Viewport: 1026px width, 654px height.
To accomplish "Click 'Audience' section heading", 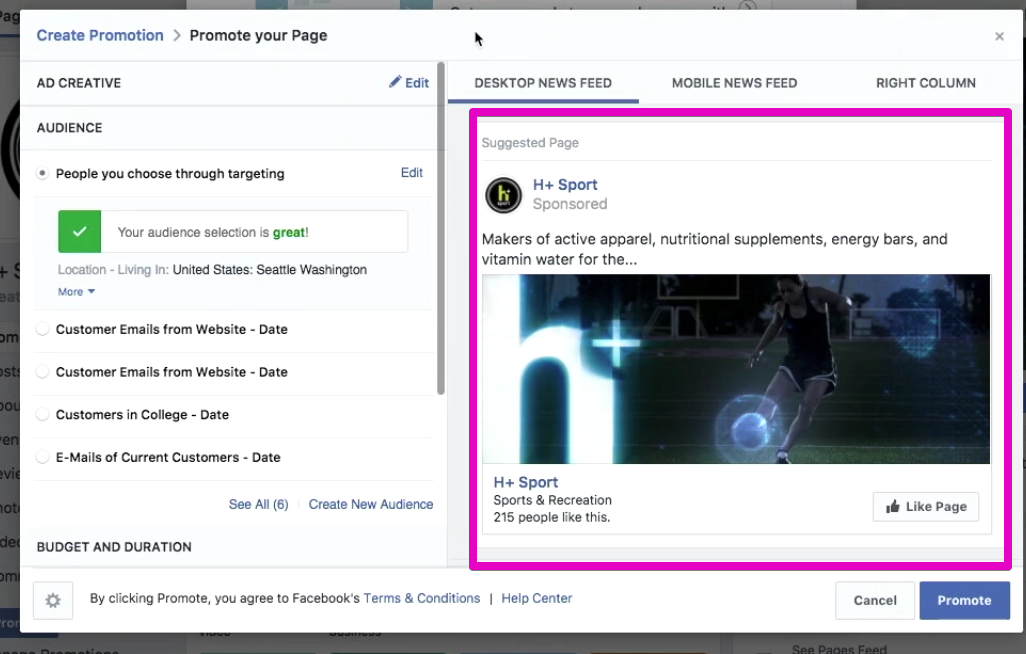I will [69, 128].
